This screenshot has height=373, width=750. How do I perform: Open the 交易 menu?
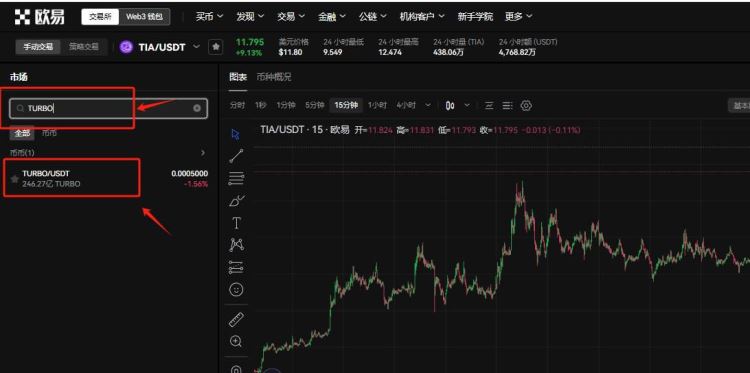click(x=291, y=17)
